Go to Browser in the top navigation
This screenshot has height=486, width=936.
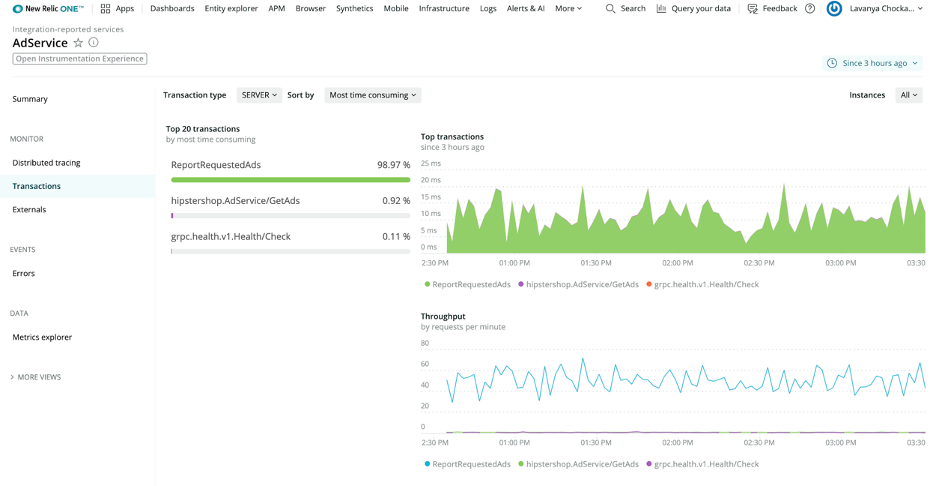point(310,8)
